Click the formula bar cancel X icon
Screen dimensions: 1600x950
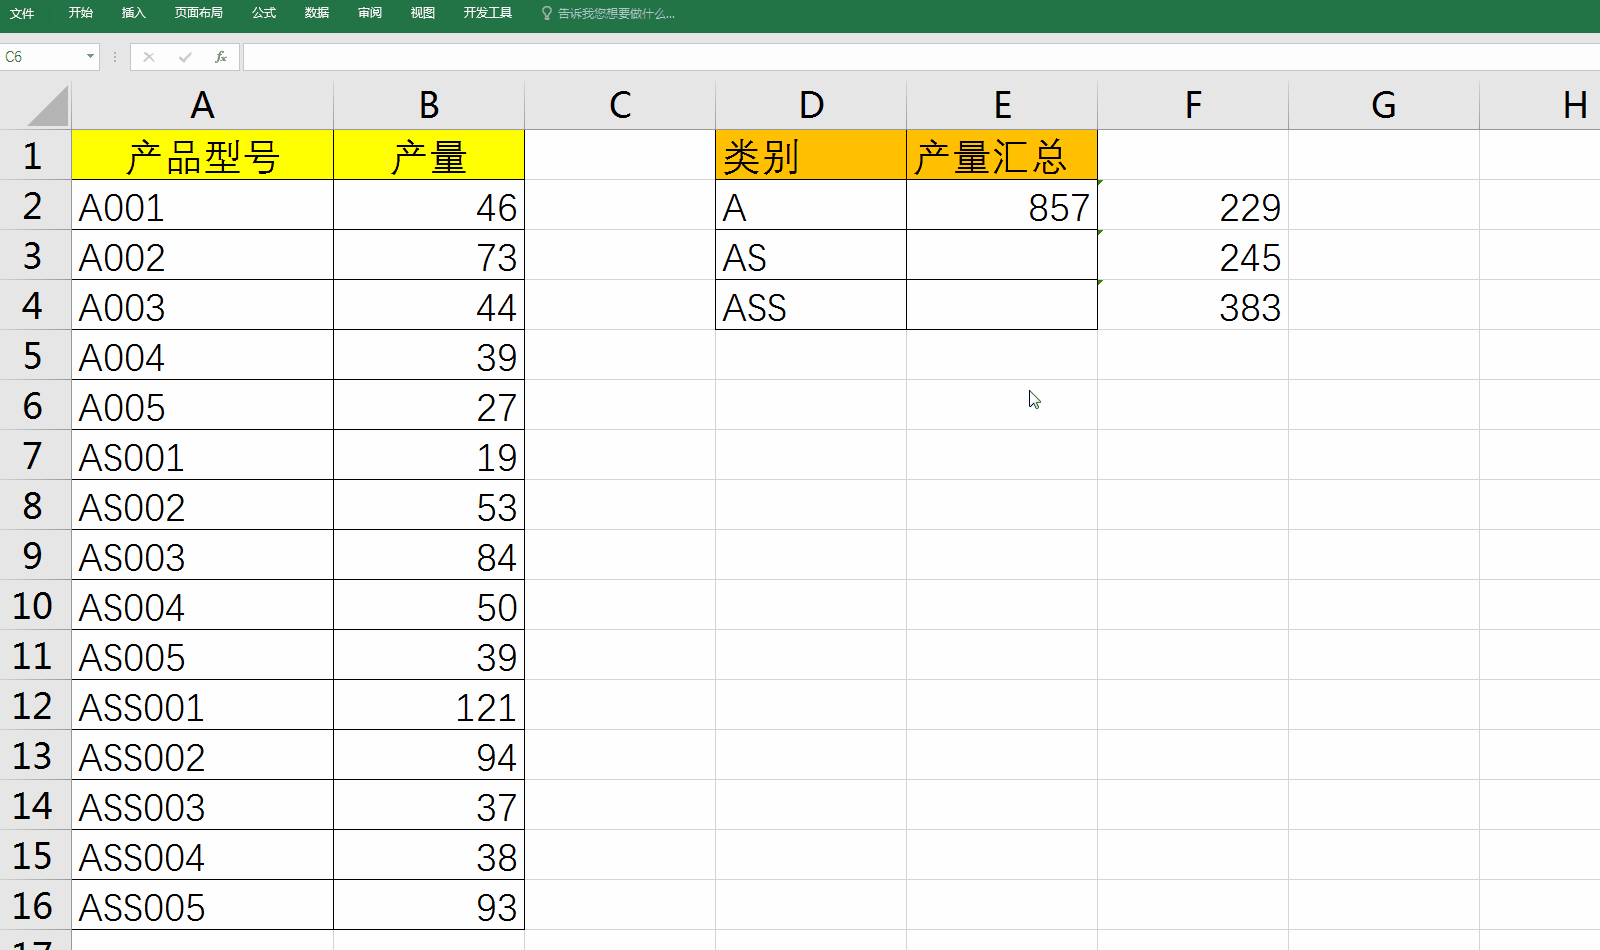pyautogui.click(x=149, y=57)
